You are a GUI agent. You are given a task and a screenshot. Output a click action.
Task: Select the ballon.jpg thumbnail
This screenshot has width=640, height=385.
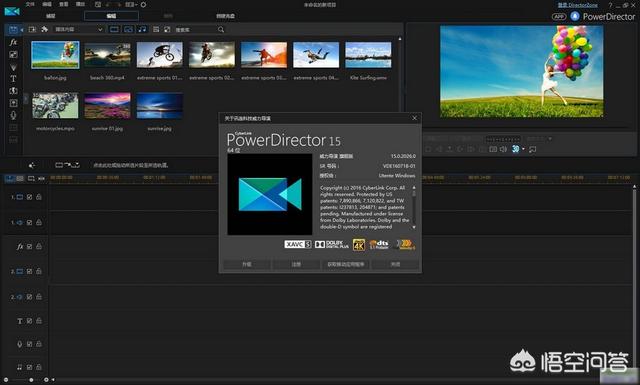coord(56,55)
